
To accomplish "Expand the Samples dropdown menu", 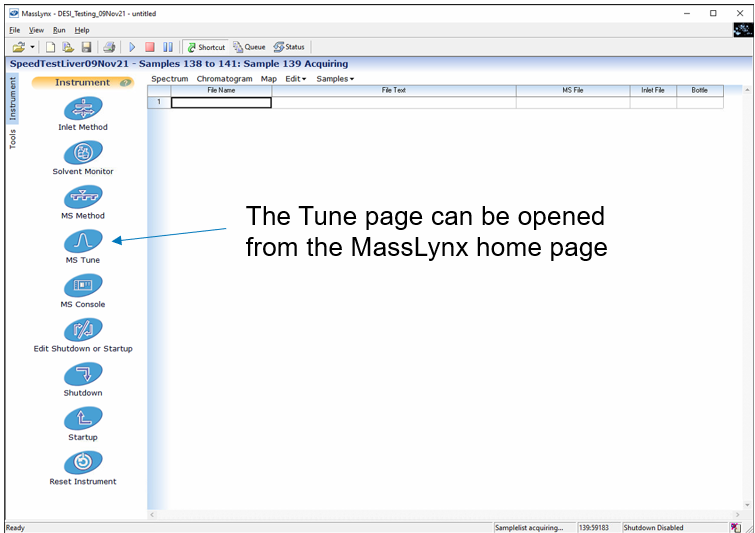I will tap(335, 79).
